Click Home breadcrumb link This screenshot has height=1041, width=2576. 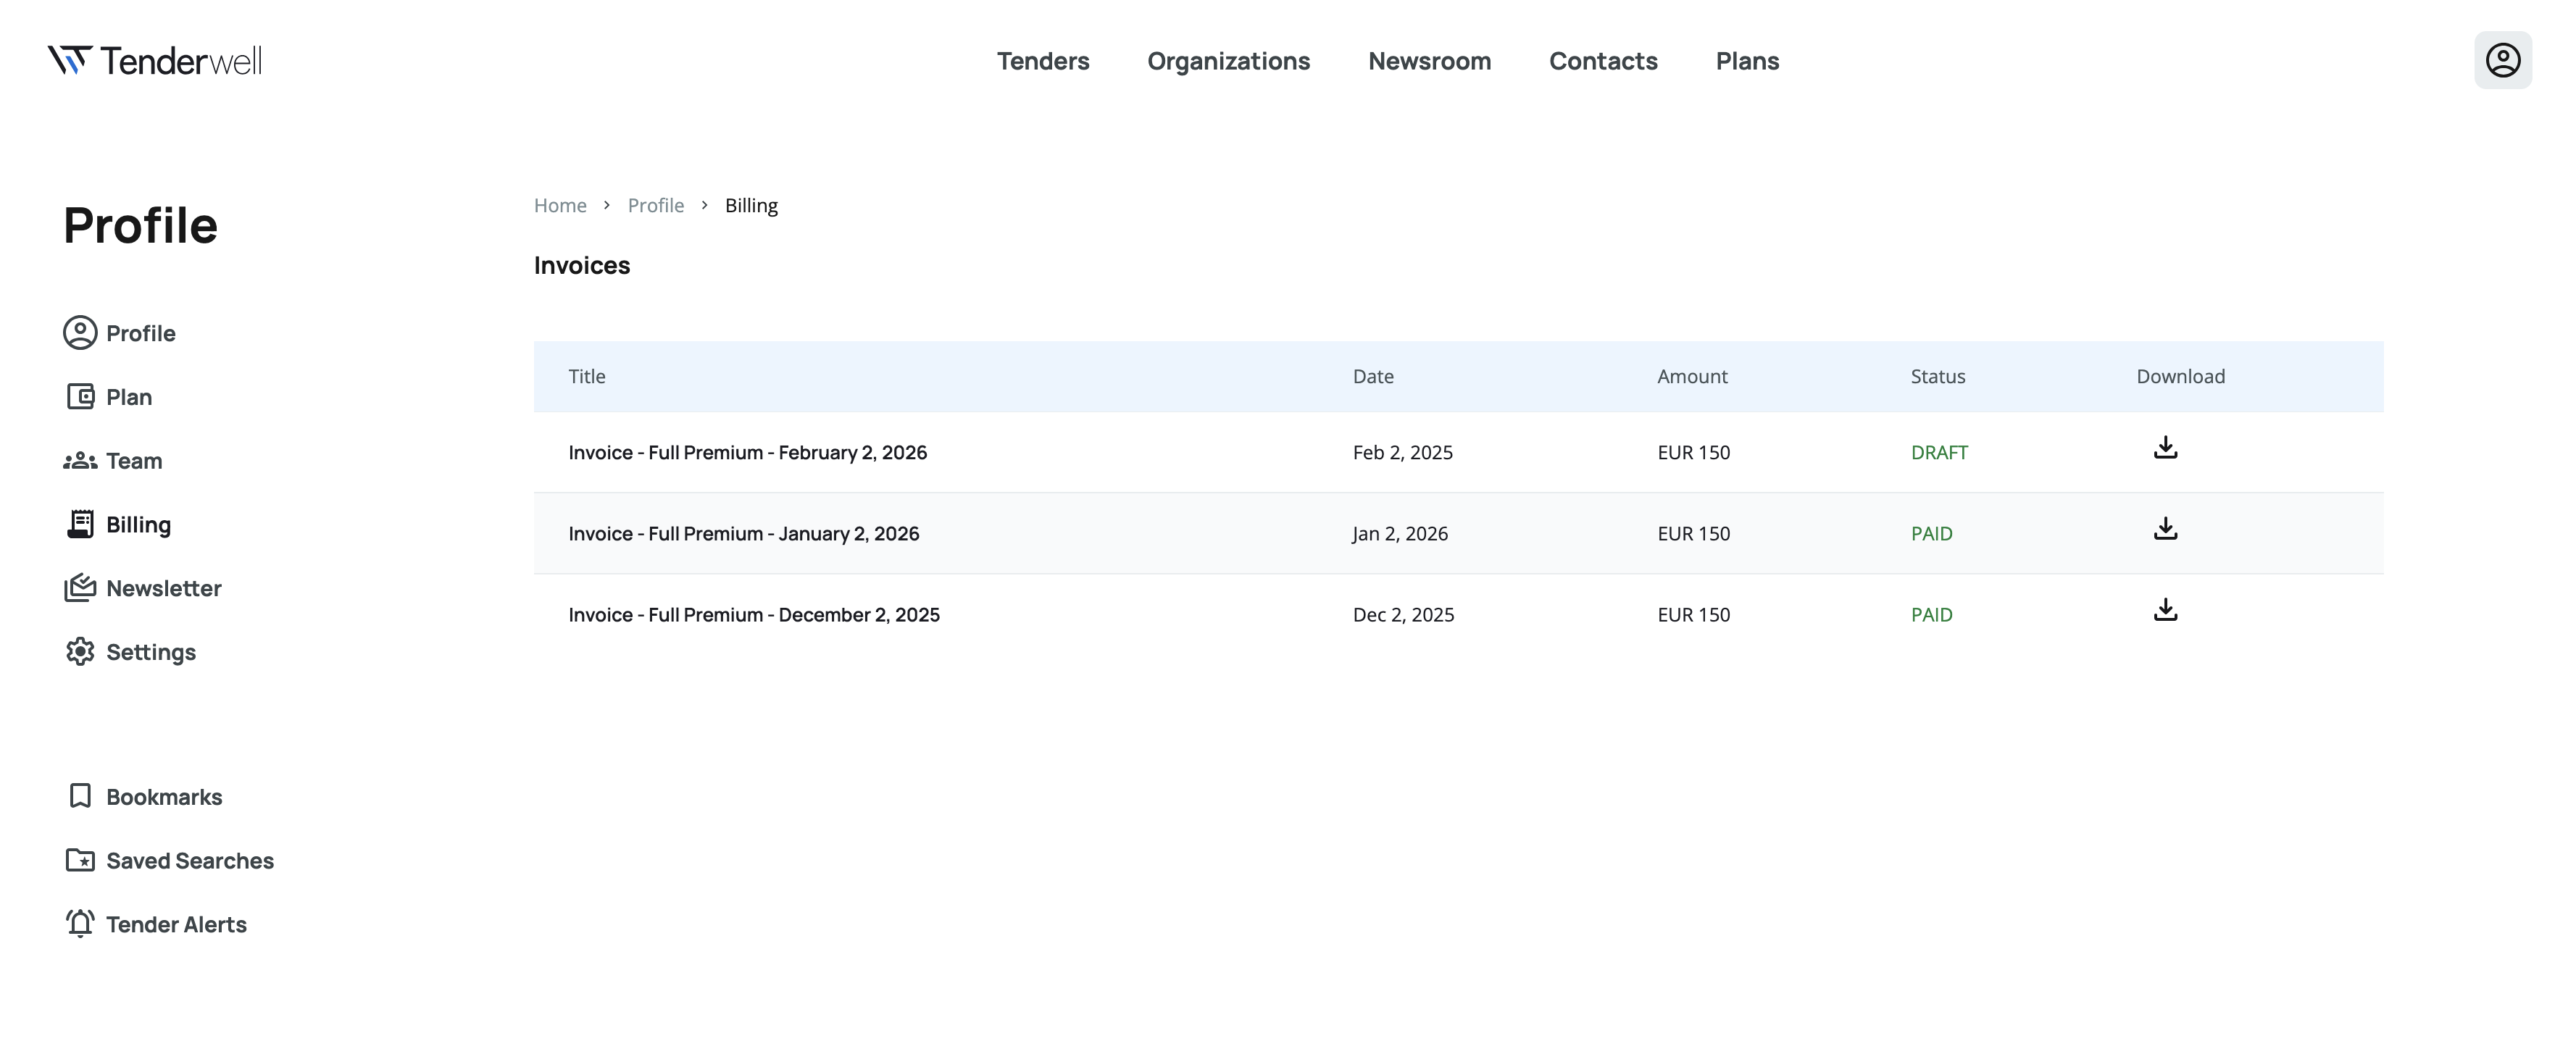(560, 205)
